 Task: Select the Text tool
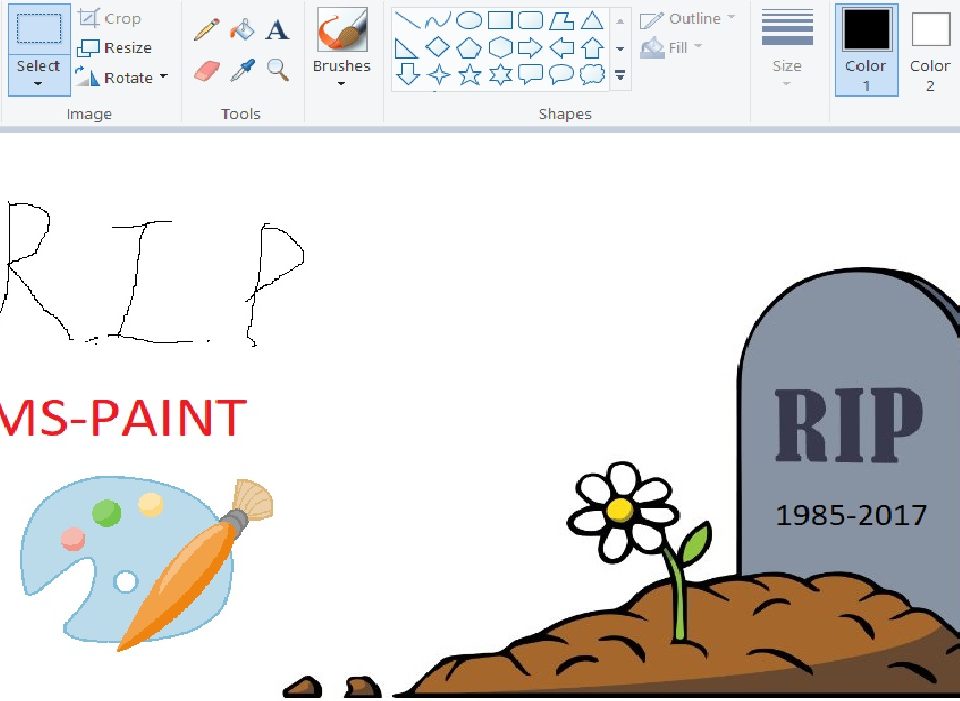click(277, 29)
